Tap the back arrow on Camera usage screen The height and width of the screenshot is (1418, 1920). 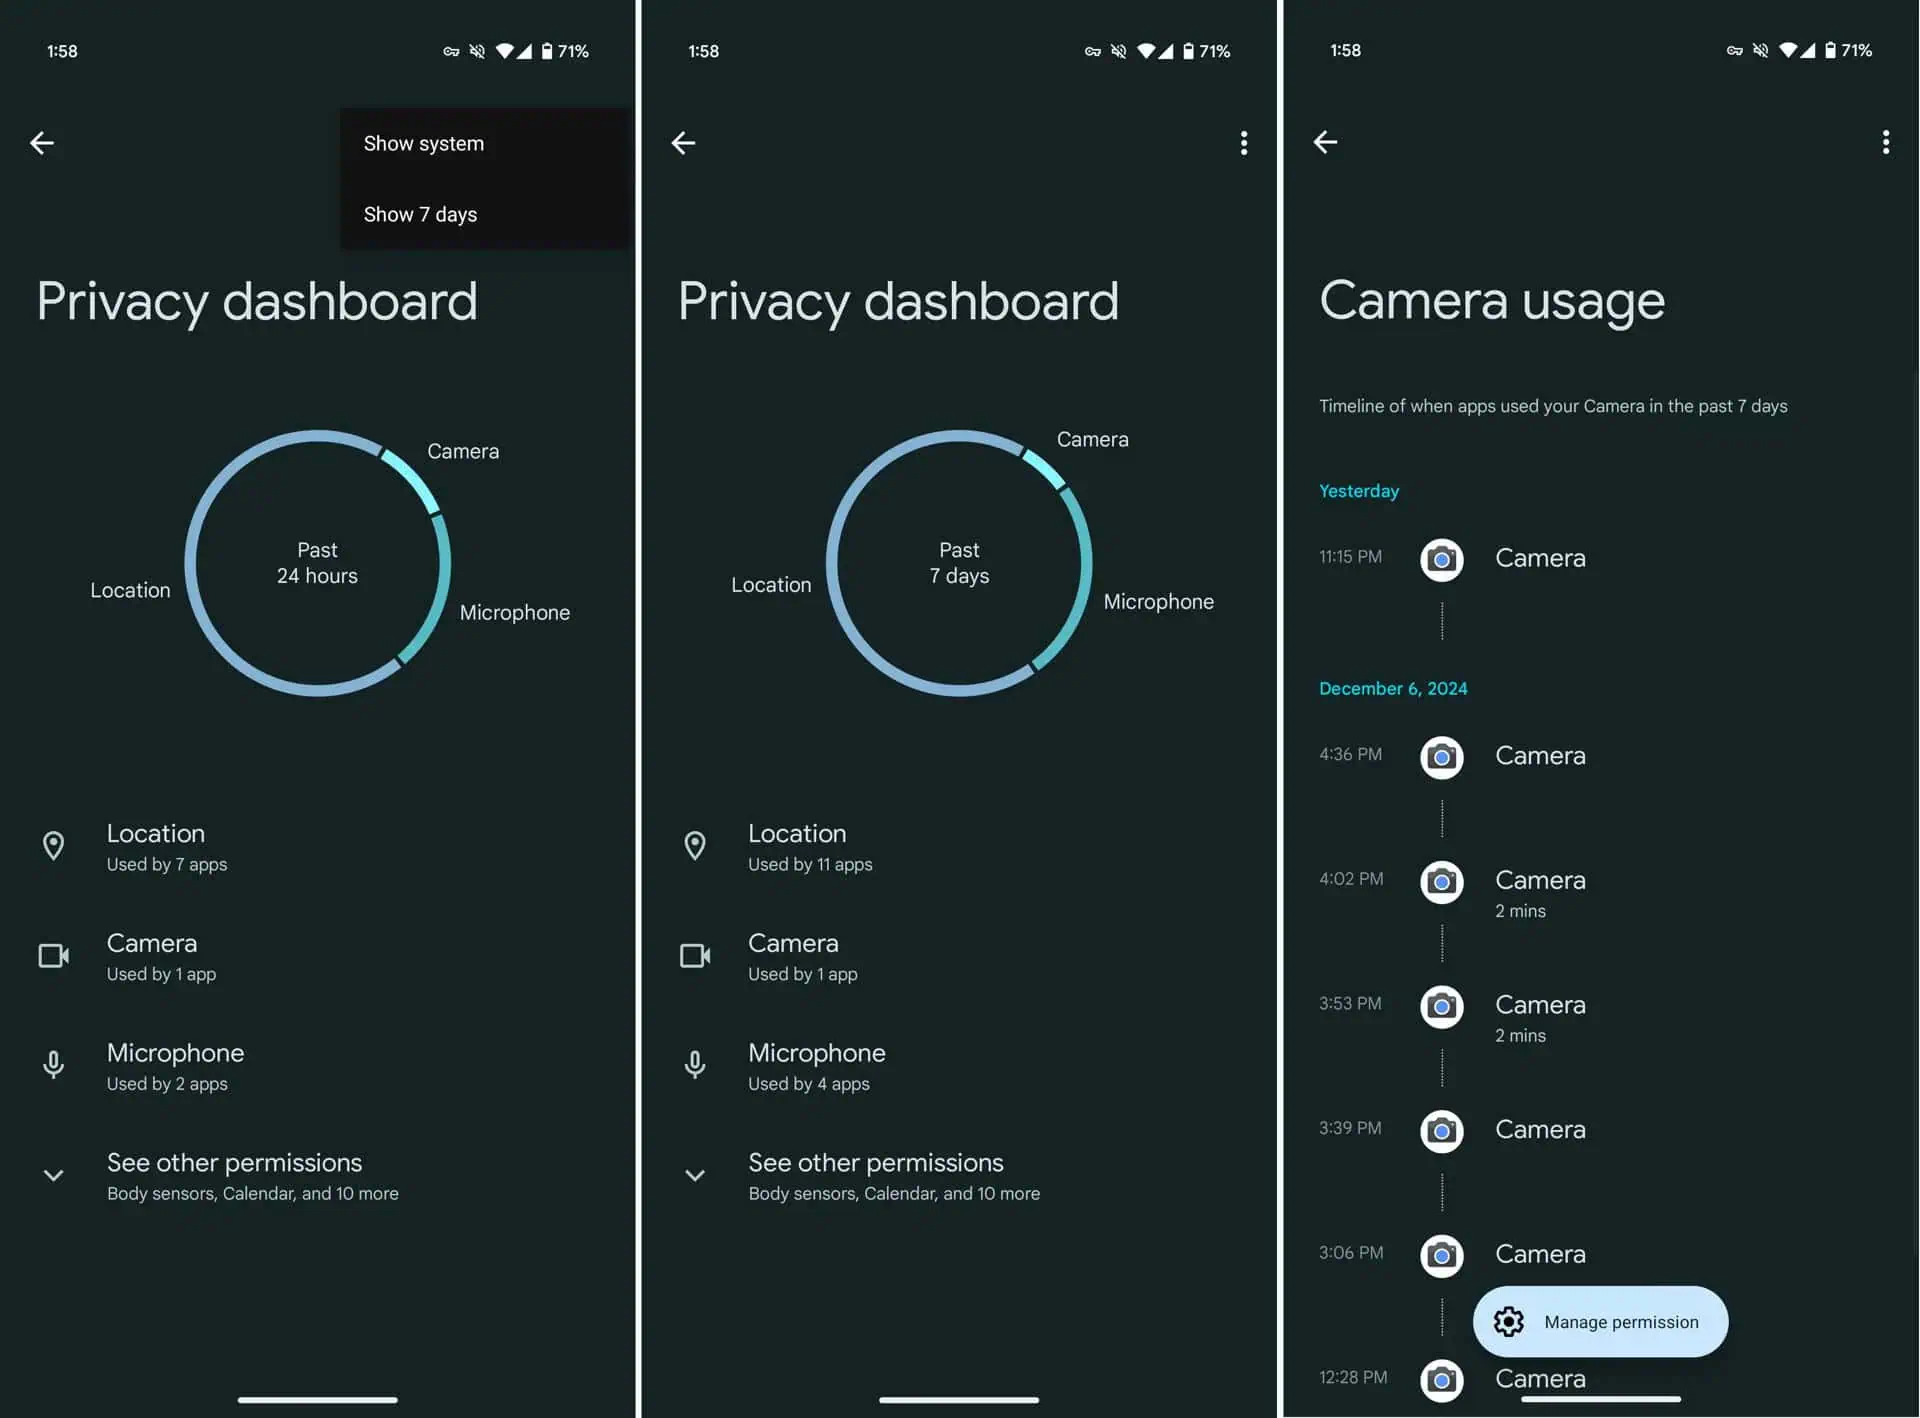point(1325,142)
